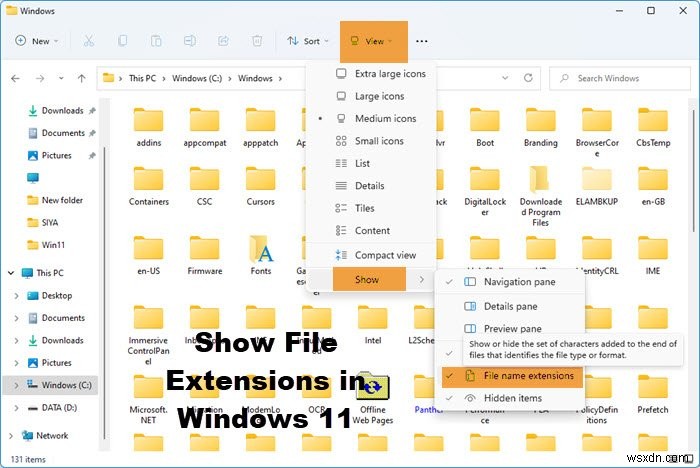Click the Cut scissors icon
700x468 pixels.
[x=89, y=41]
